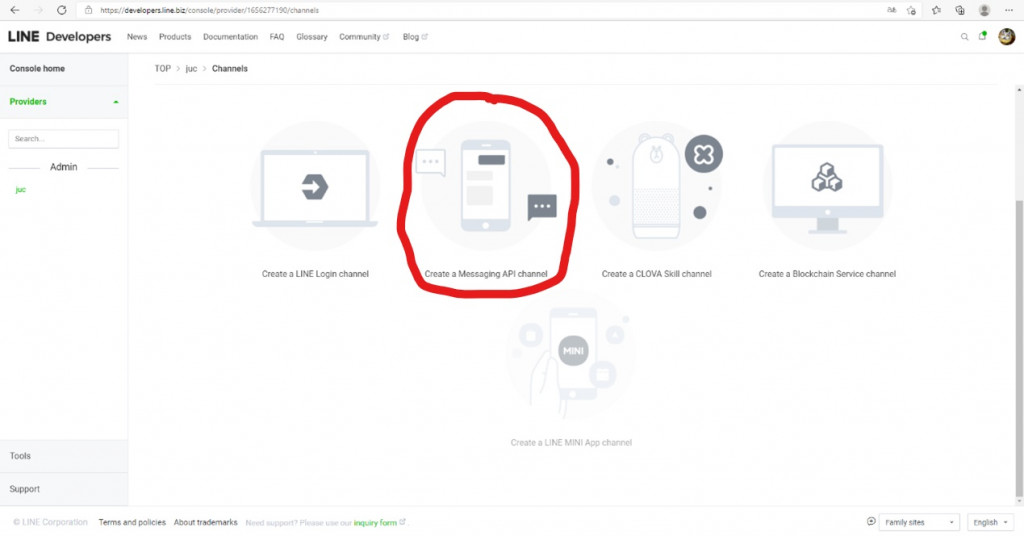Click Create a LINE MINI App channel text
The image size is (1024, 536).
[571, 443]
